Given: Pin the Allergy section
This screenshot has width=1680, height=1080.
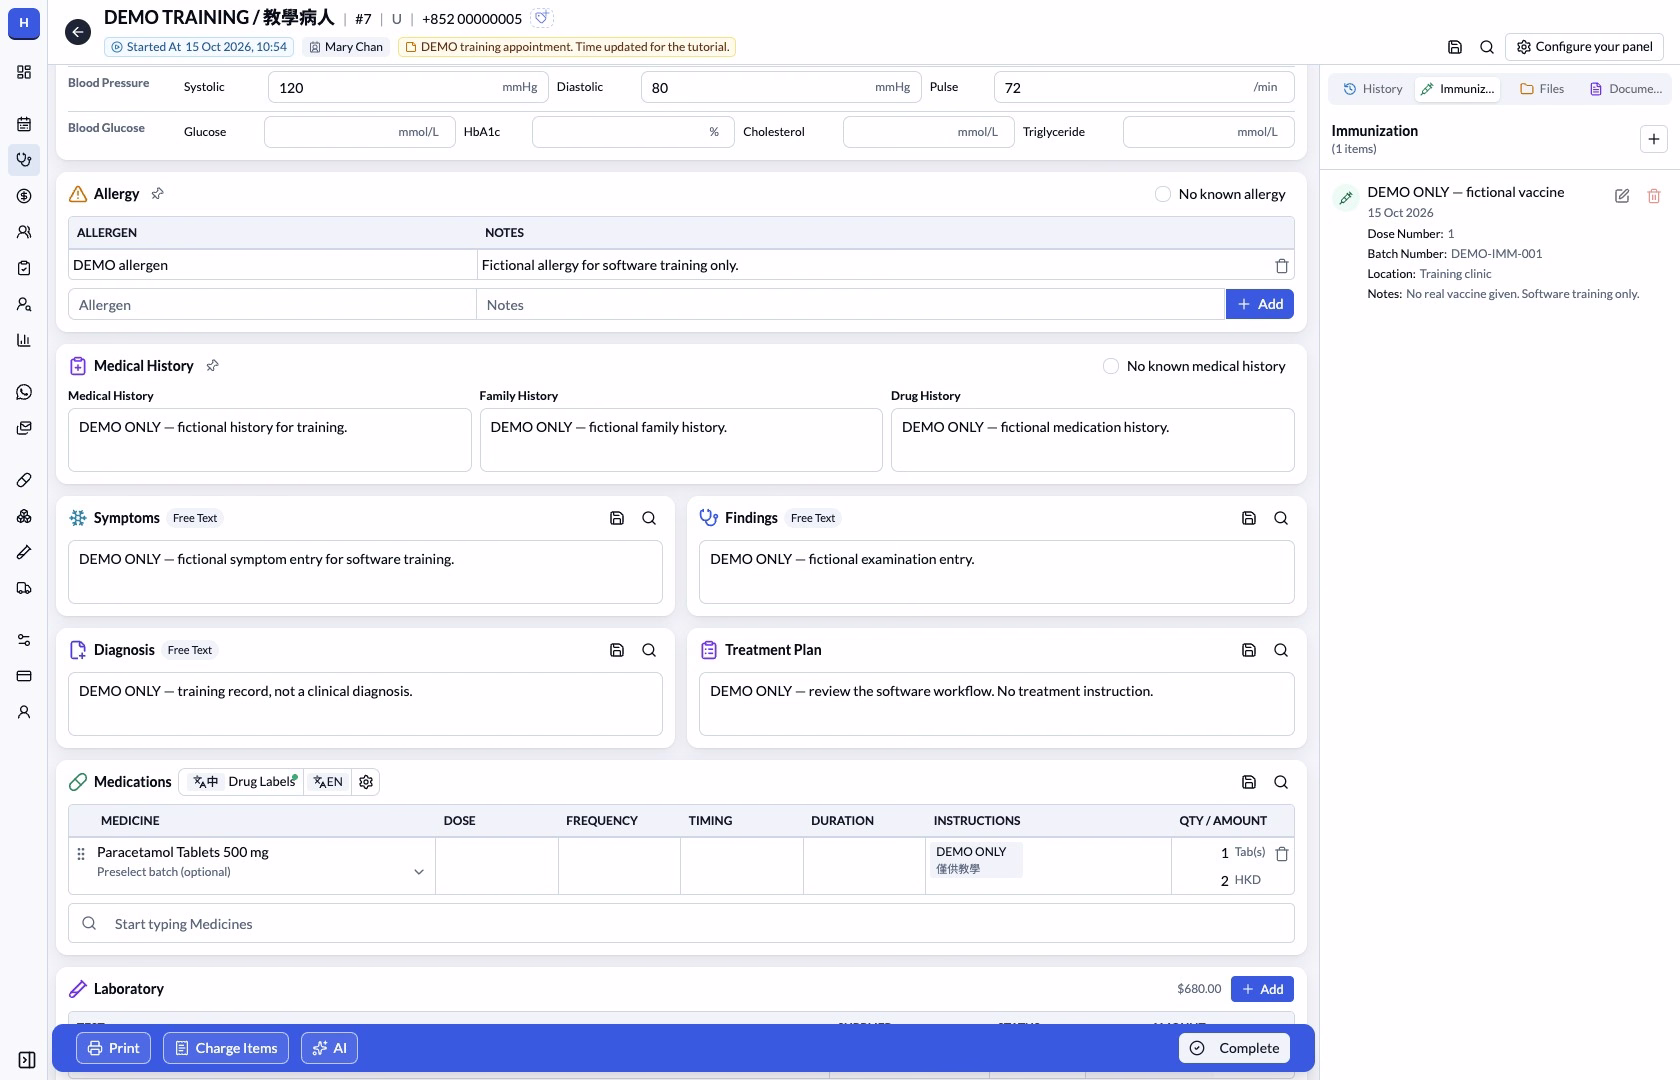Looking at the screenshot, I should pos(157,194).
